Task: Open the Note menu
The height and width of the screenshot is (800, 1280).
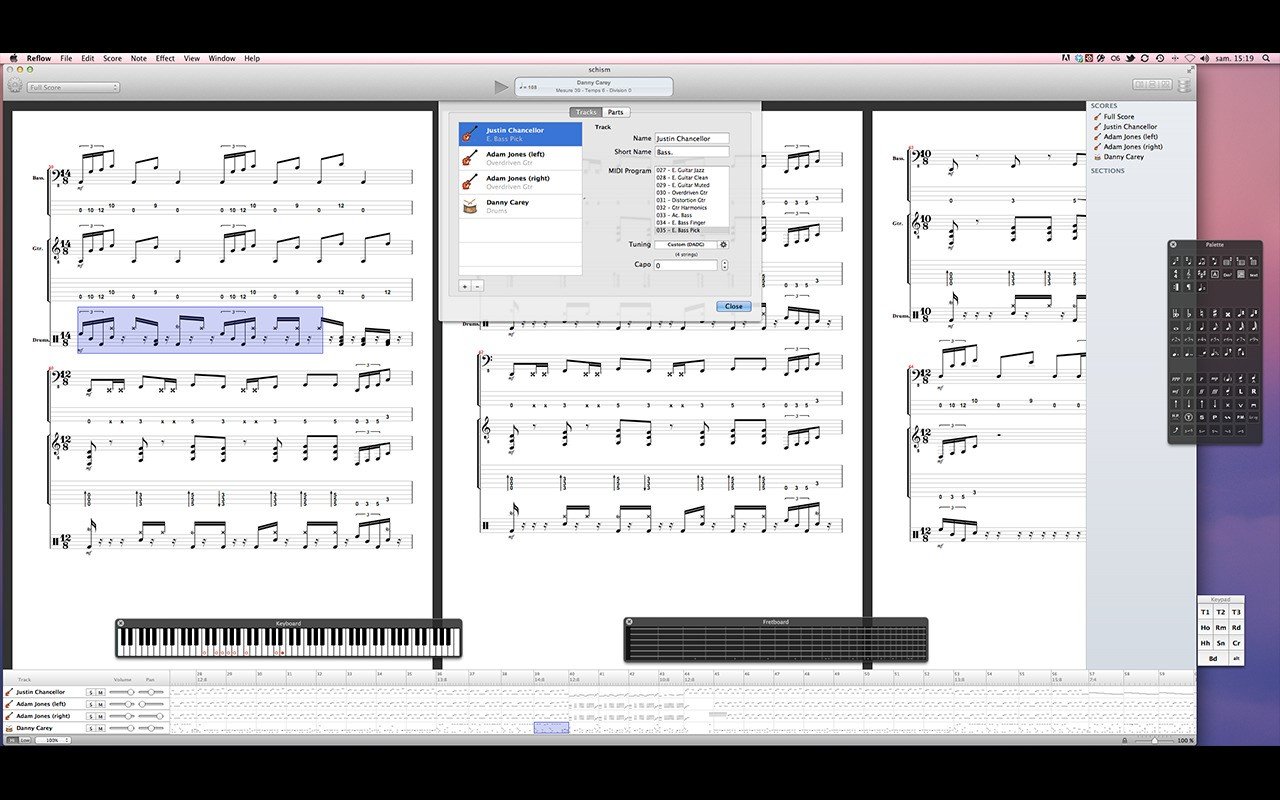Action: tap(138, 58)
